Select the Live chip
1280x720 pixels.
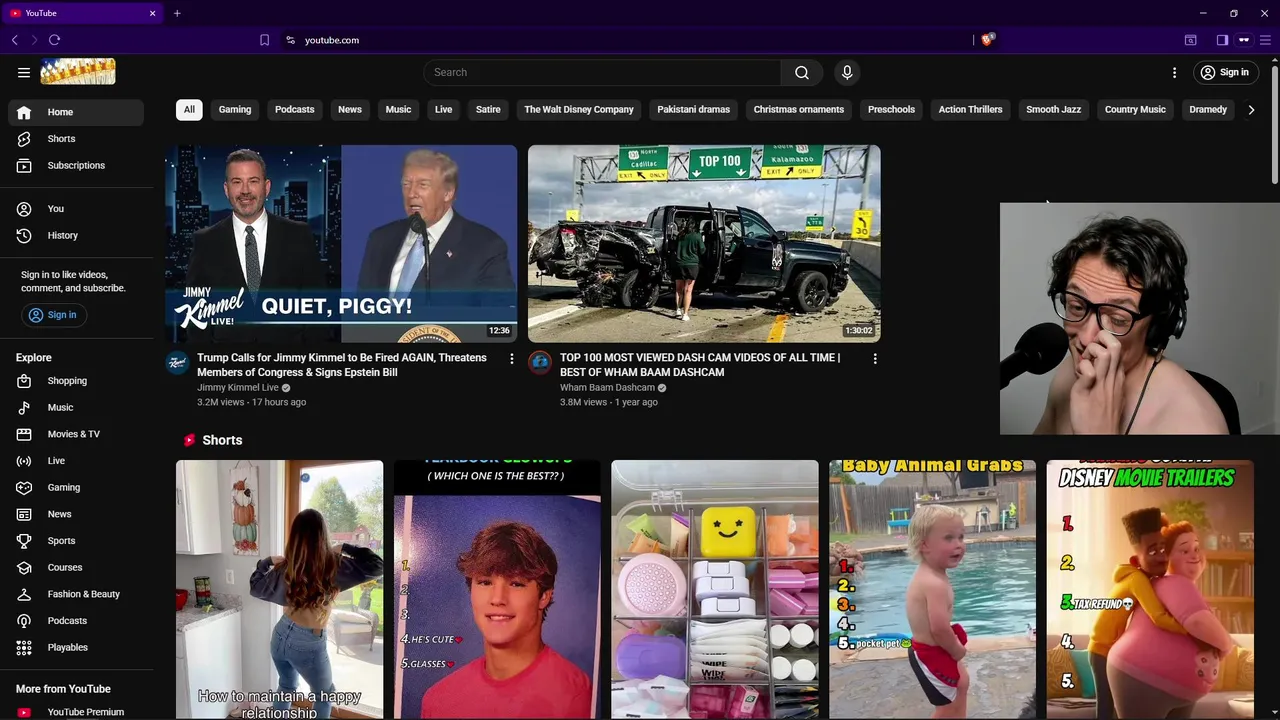(444, 110)
